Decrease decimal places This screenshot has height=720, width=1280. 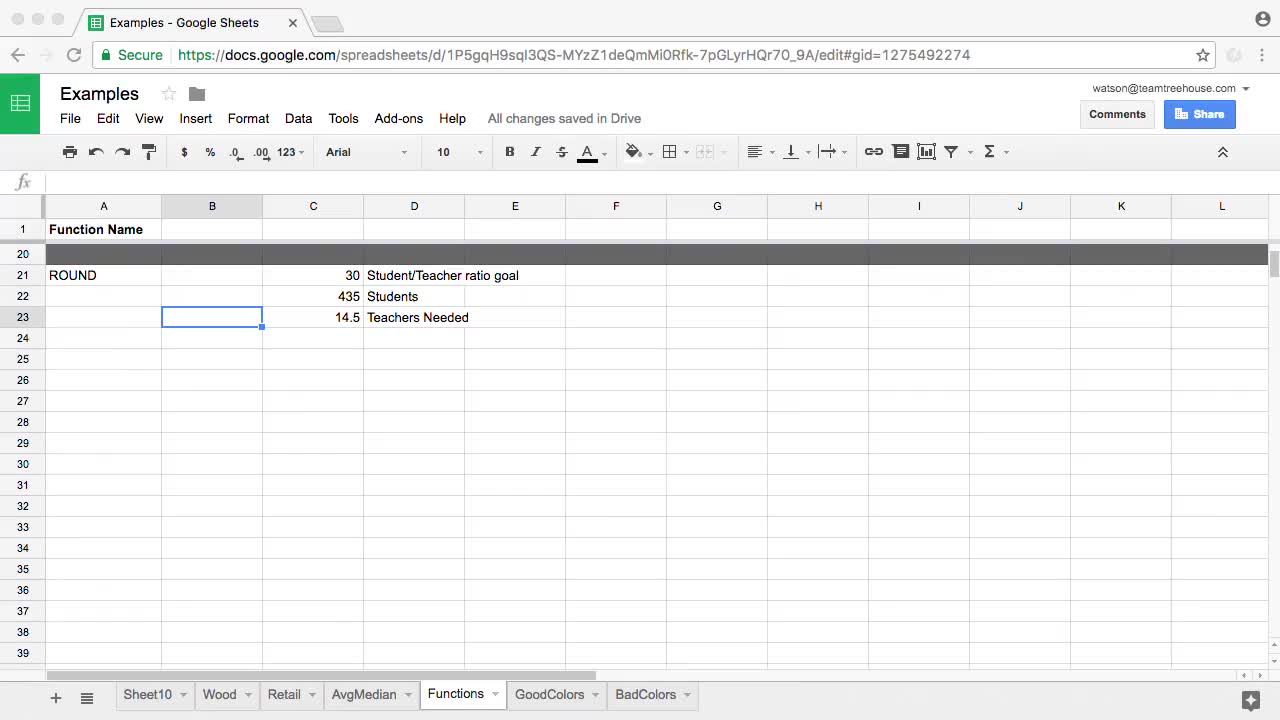tap(234, 152)
